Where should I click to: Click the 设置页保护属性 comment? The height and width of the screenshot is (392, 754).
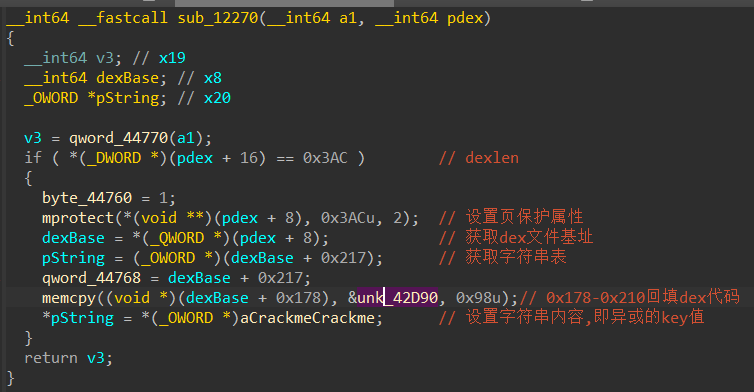tap(524, 217)
